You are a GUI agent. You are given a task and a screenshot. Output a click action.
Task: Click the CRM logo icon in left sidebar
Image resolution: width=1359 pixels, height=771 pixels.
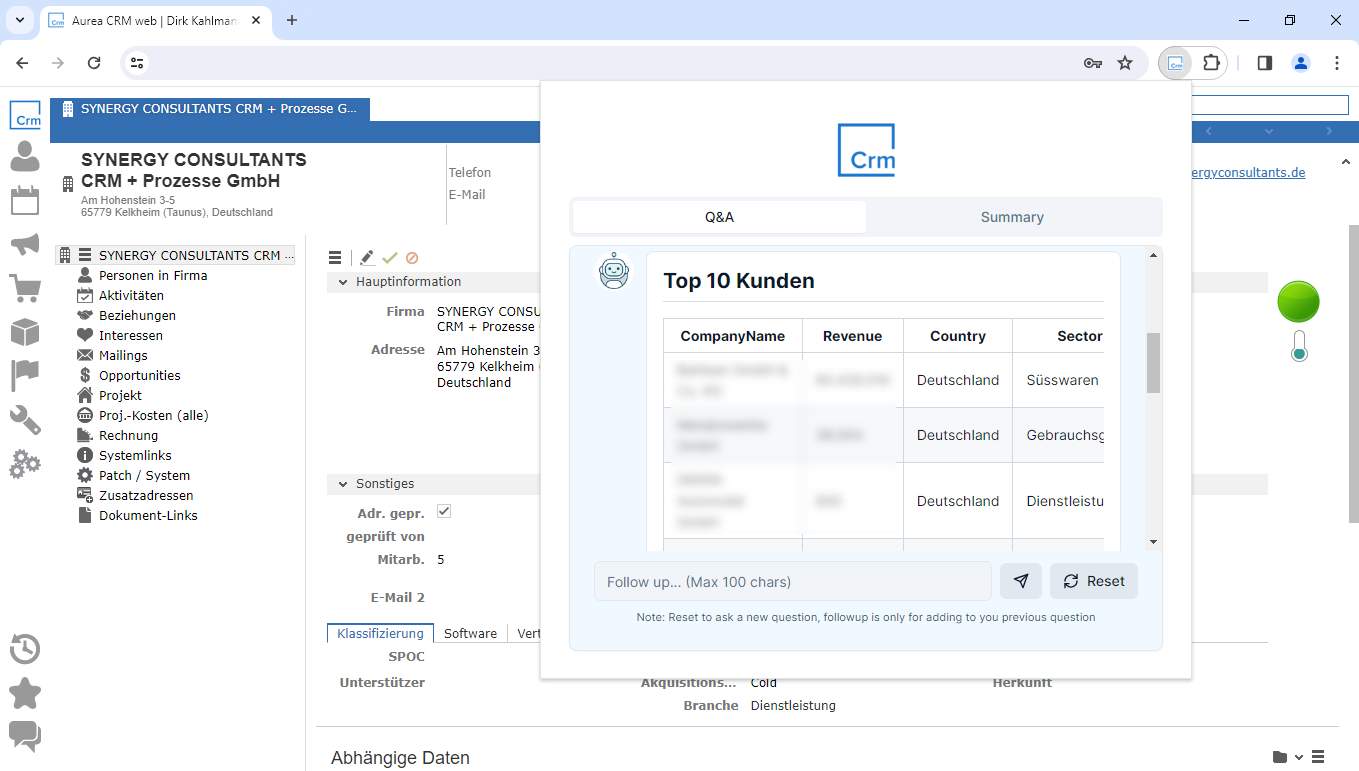pyautogui.click(x=25, y=115)
